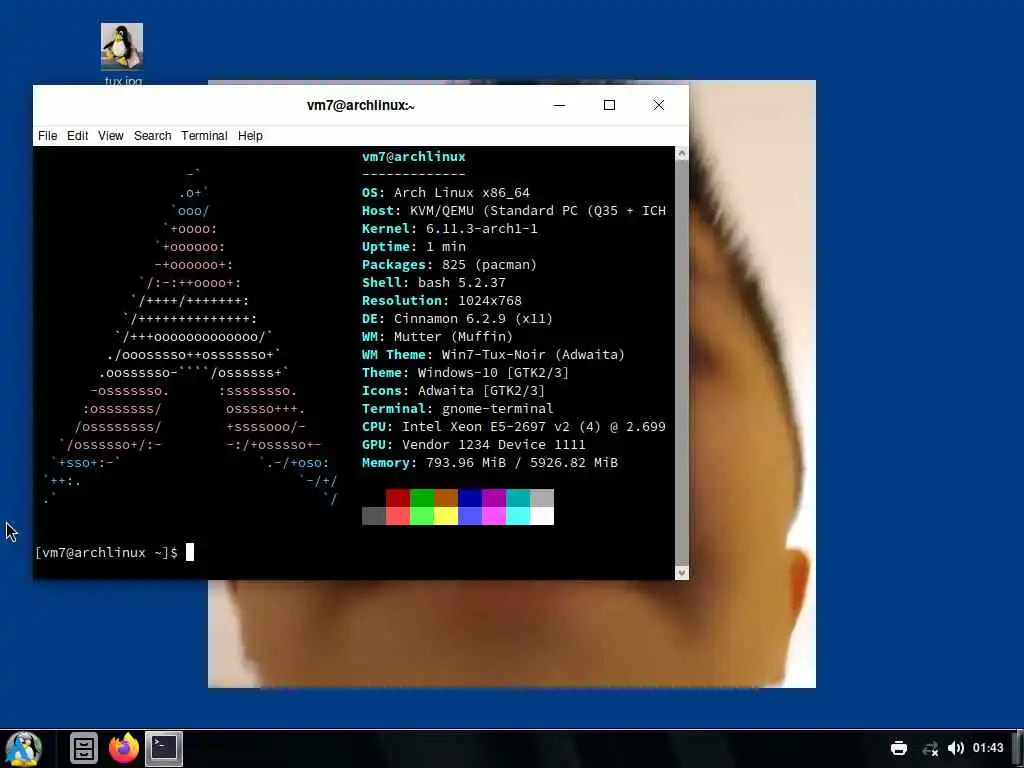The image size is (1024, 768).
Task: Click the "Shell: bash 5.2.37" line
Action: [x=434, y=282]
